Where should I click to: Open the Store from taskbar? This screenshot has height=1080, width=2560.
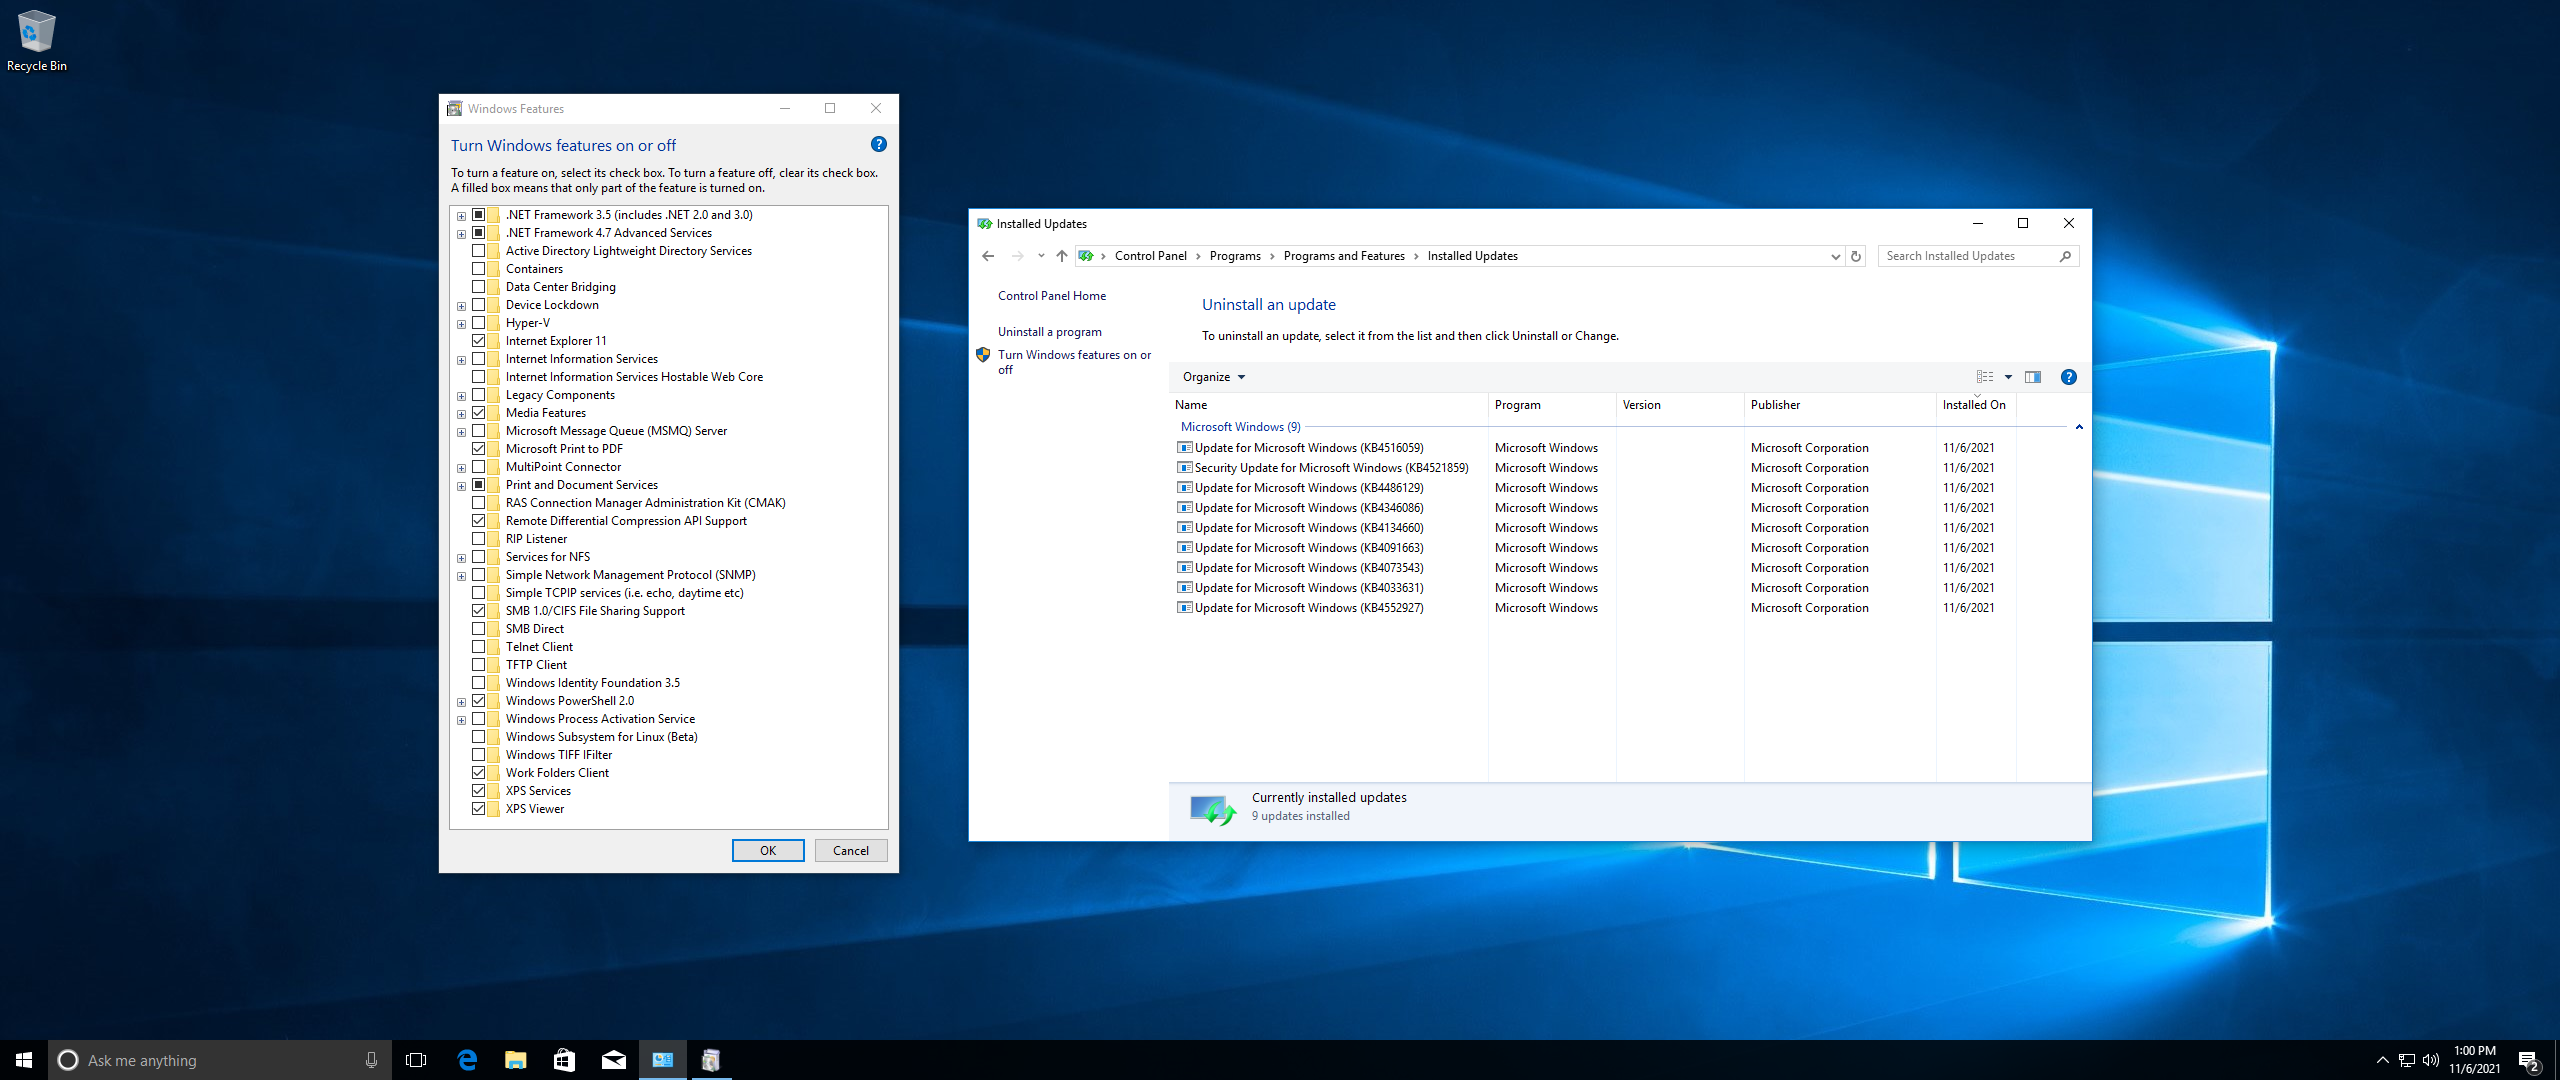pos(565,1060)
